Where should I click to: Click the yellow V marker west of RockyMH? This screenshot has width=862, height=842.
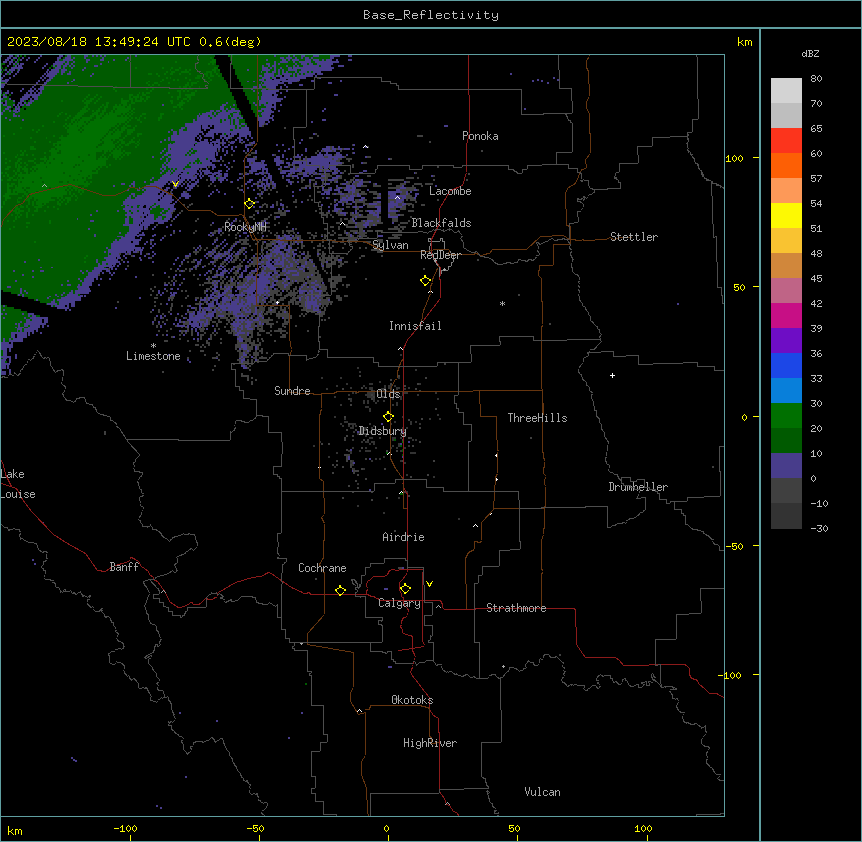pyautogui.click(x=175, y=184)
